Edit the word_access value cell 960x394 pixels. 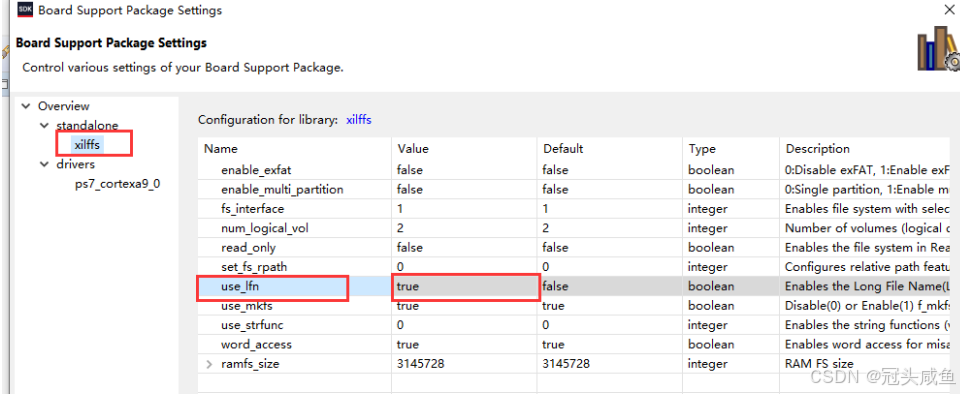pos(465,344)
